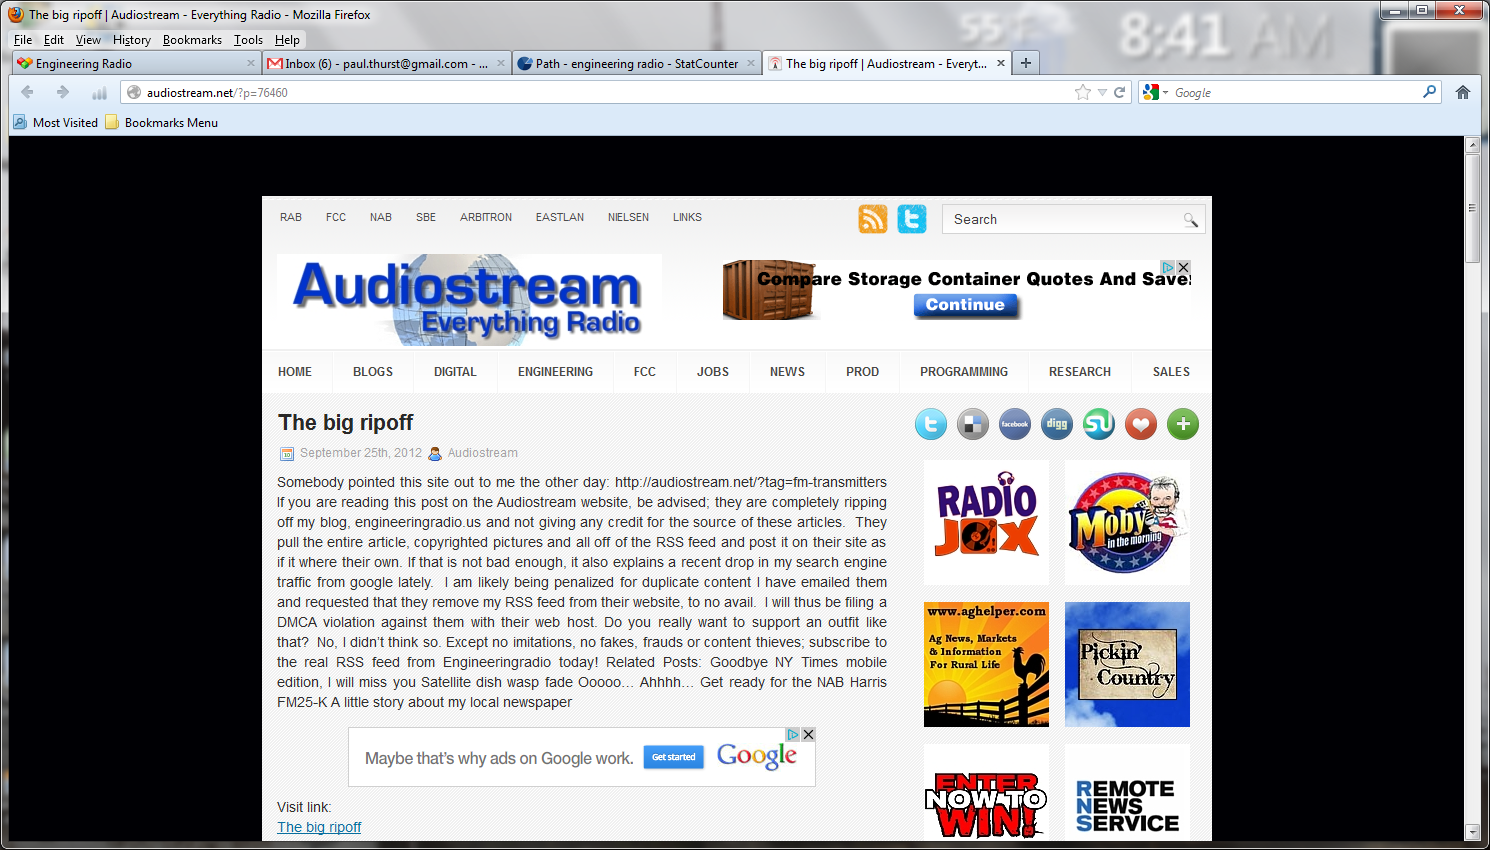Screen dimensions: 1490x850
Task: Click the Delicious bookmark share icon
Action: [x=972, y=424]
